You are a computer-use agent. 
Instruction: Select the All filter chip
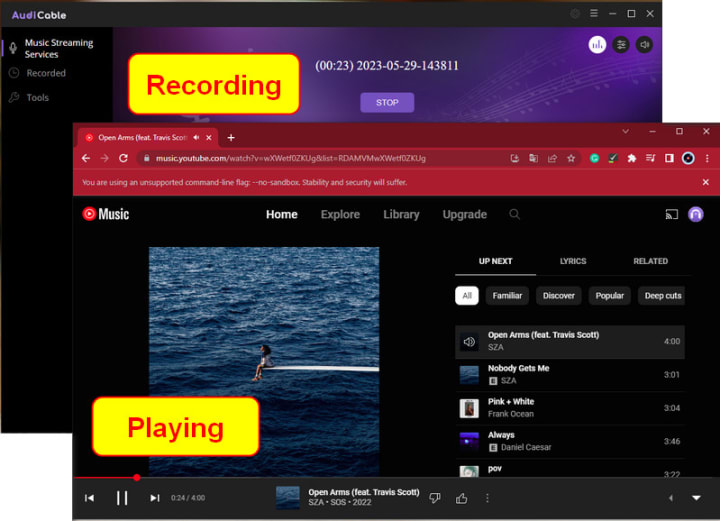pos(467,296)
